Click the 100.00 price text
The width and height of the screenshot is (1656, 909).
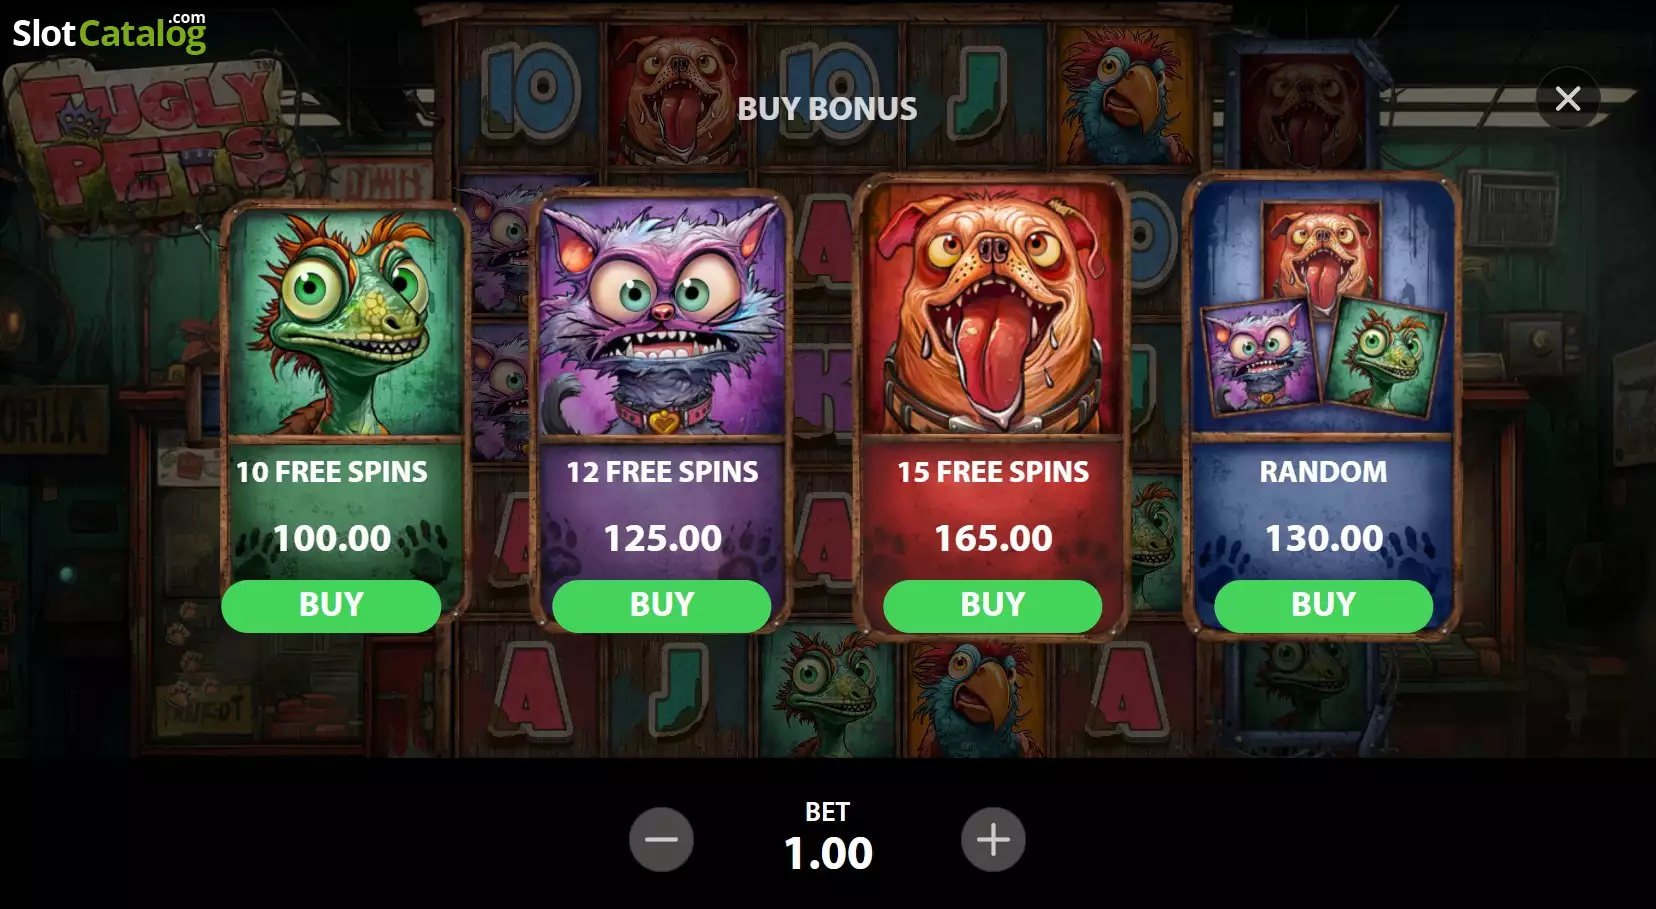332,539
